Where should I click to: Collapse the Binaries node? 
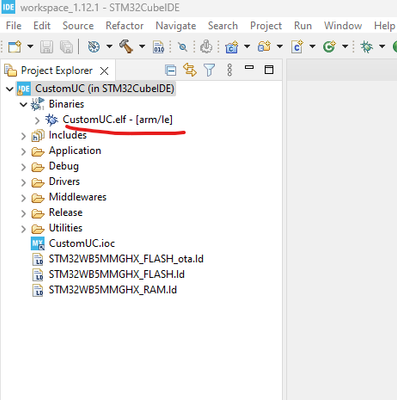[23, 105]
